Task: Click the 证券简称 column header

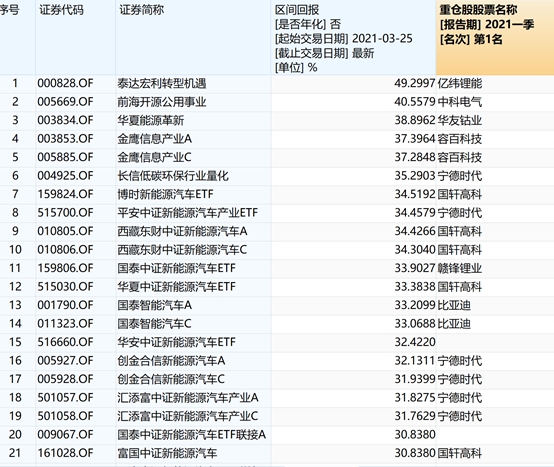Action: click(142, 10)
